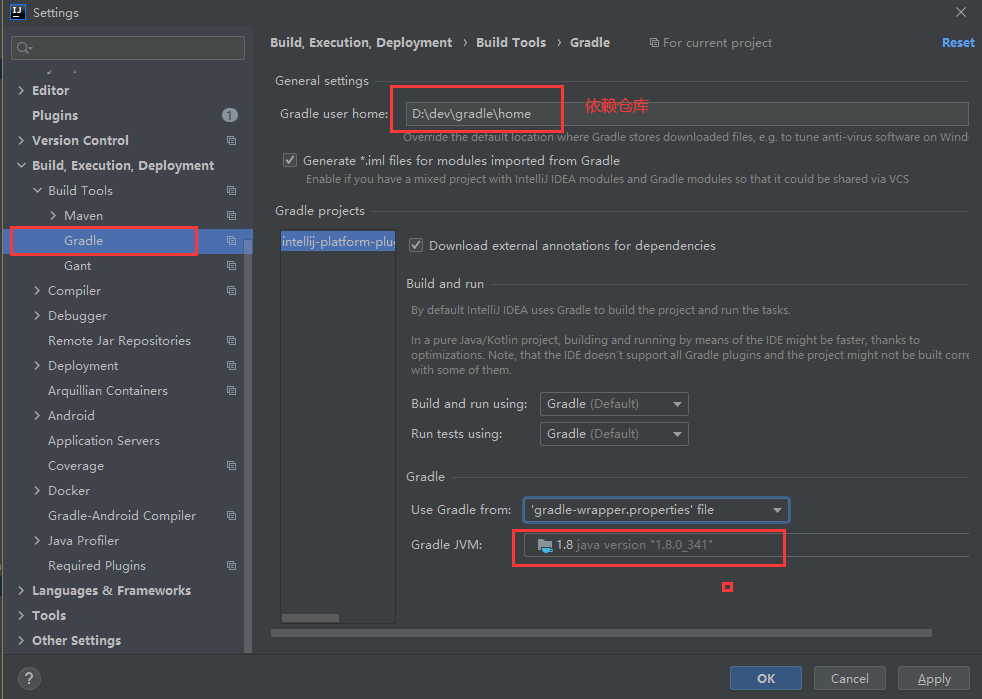Open the Gradle JVM selector
The height and width of the screenshot is (699, 982).
click(747, 545)
